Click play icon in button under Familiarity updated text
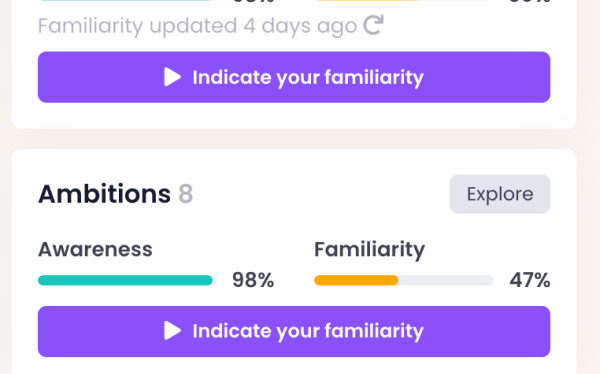 (x=173, y=77)
